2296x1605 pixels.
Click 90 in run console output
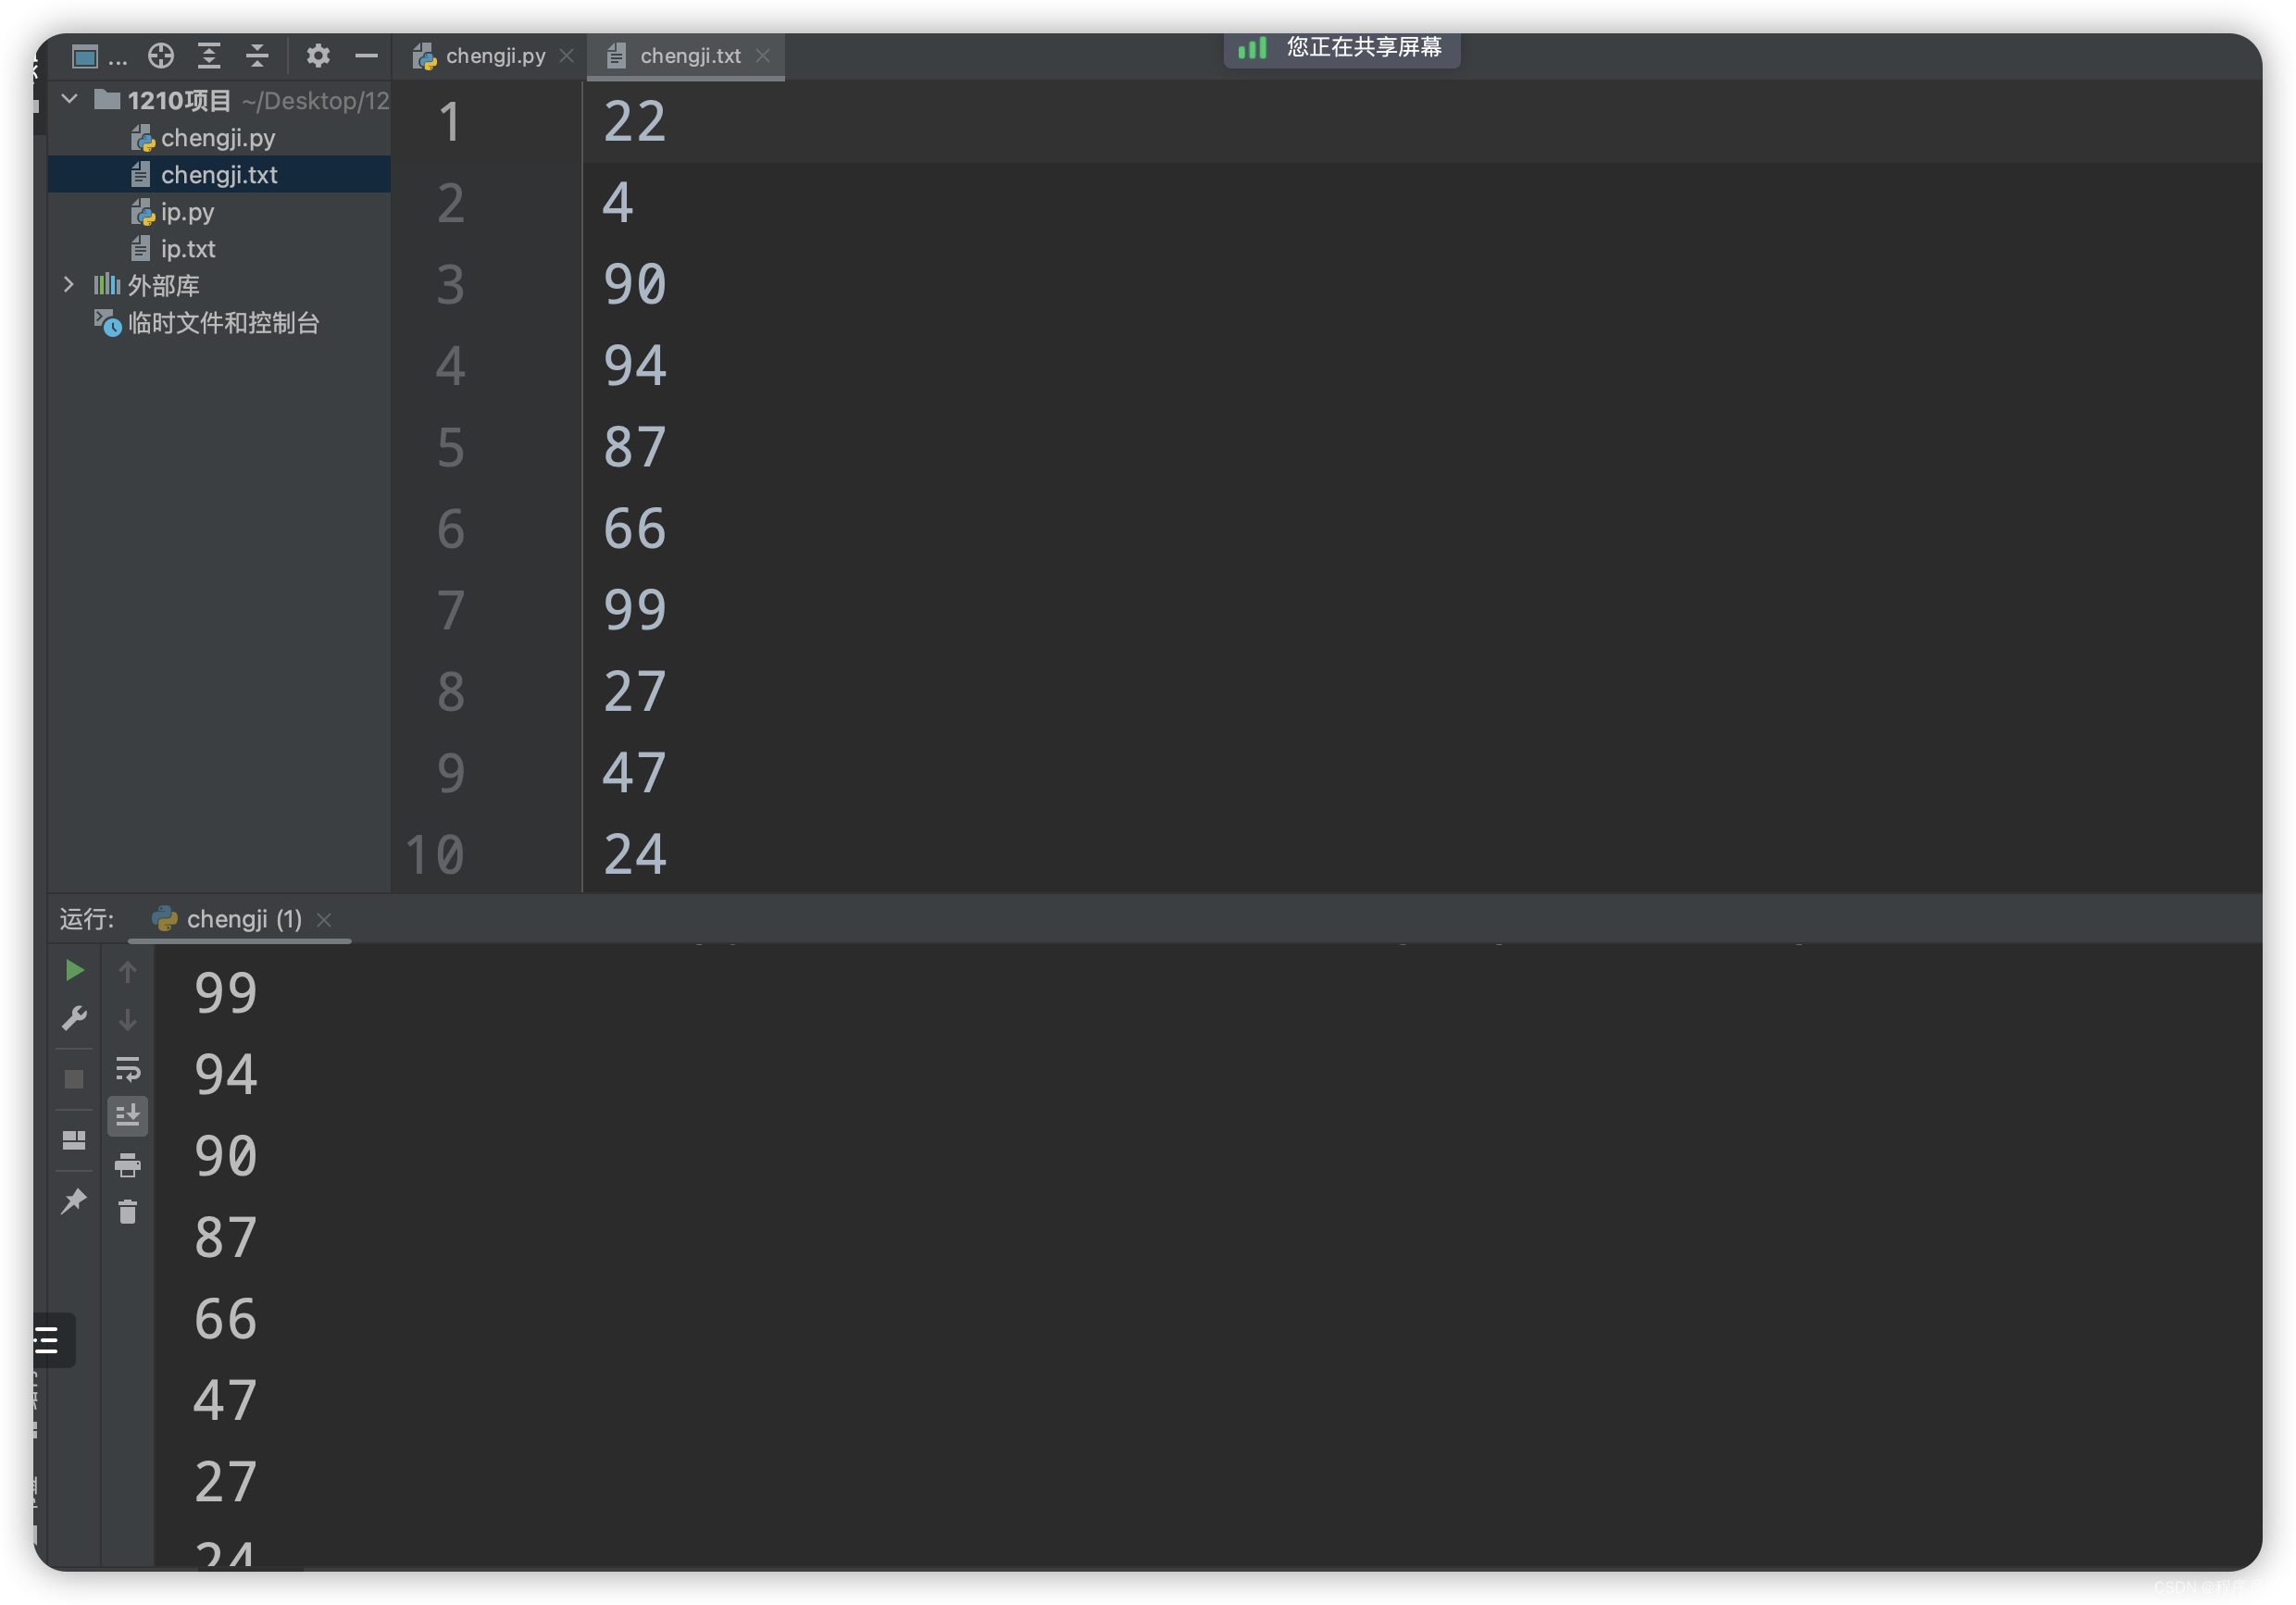tap(226, 1157)
